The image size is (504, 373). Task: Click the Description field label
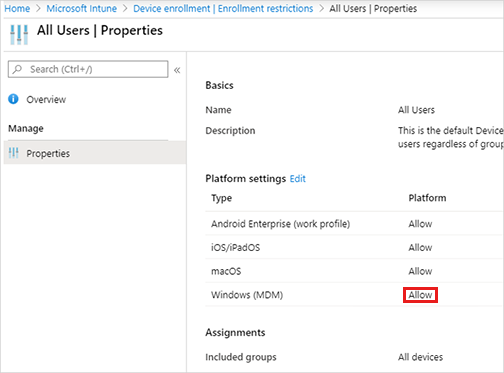(230, 130)
